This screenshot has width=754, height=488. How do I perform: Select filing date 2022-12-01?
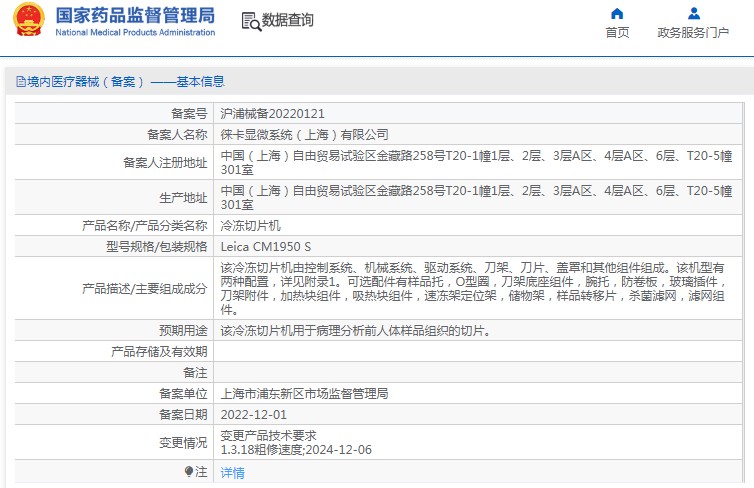tap(253, 415)
